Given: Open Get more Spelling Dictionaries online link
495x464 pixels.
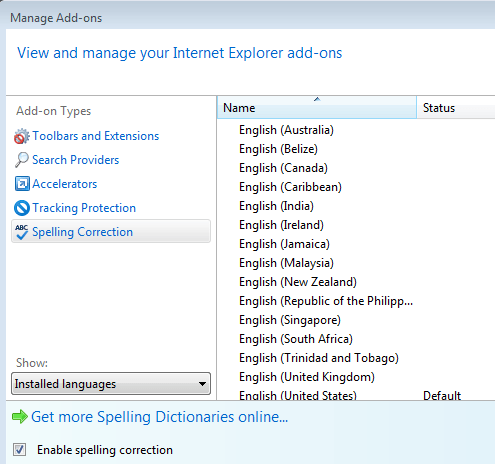Looking at the screenshot, I should (159, 417).
